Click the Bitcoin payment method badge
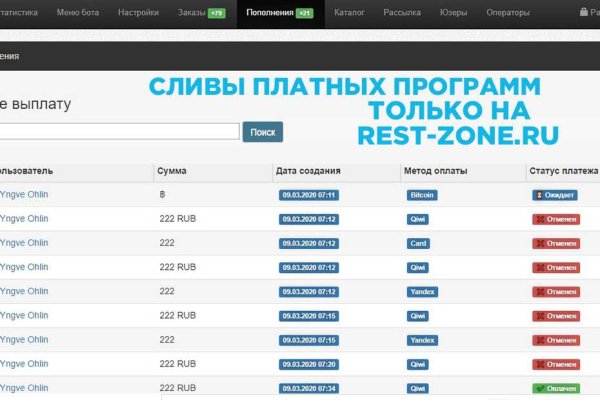 (x=422, y=195)
